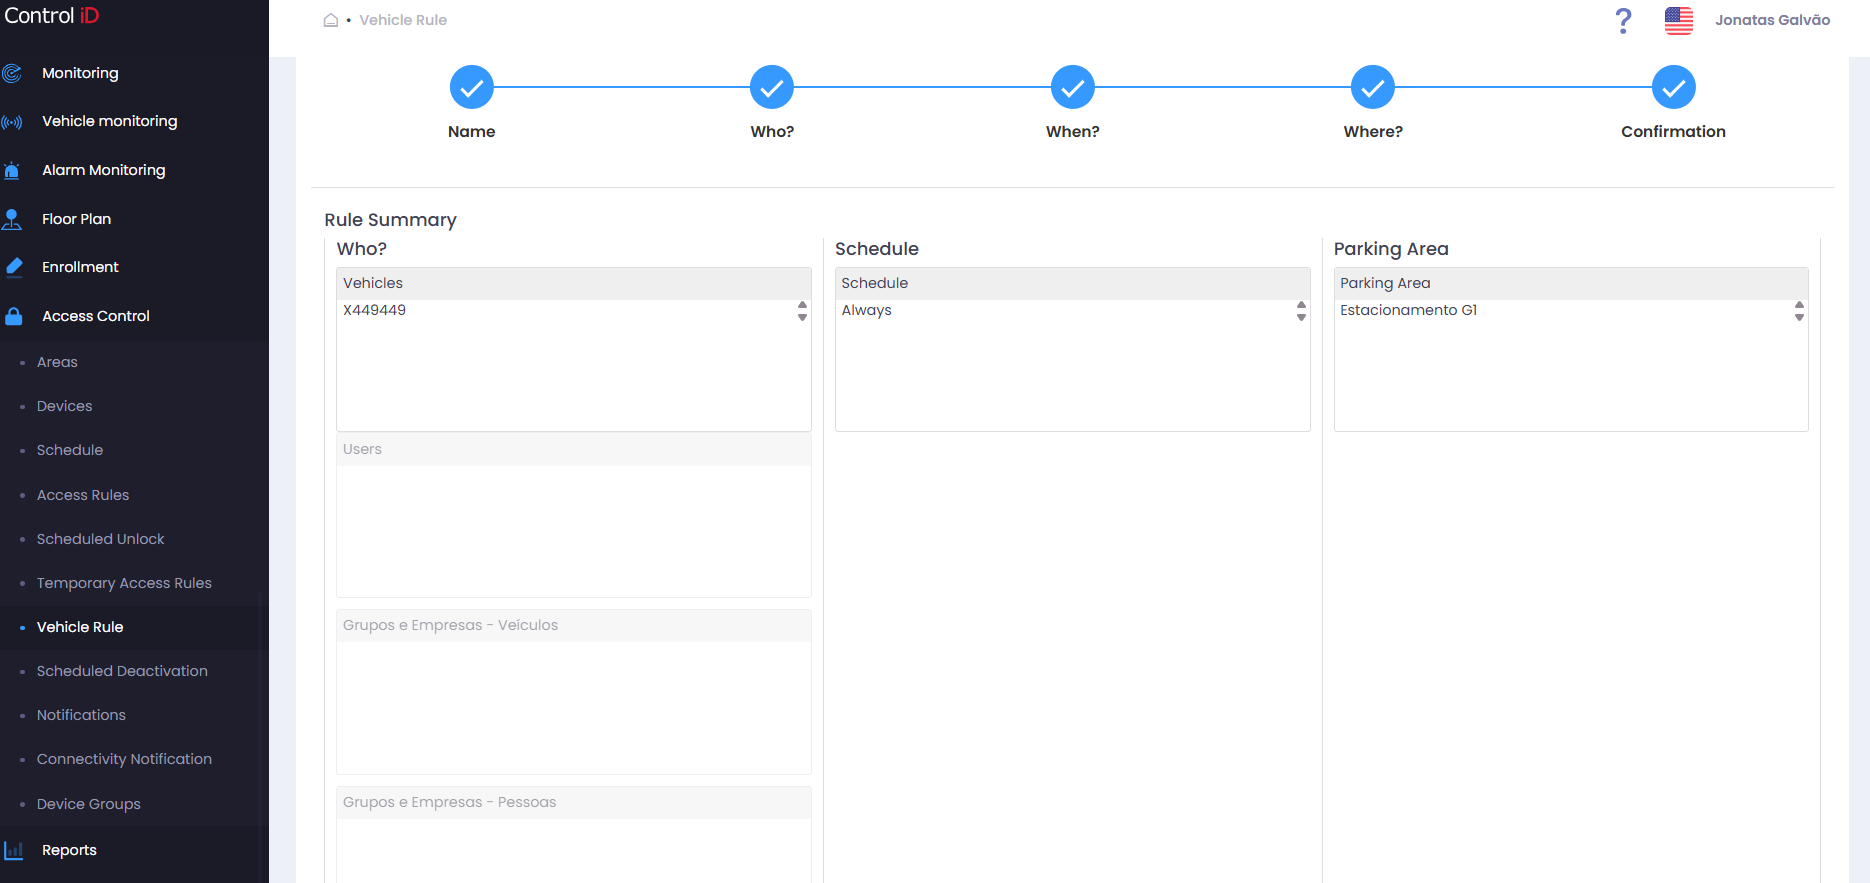The width and height of the screenshot is (1870, 883).
Task: Click the Vehicles list spinner arrows
Action: (802, 311)
